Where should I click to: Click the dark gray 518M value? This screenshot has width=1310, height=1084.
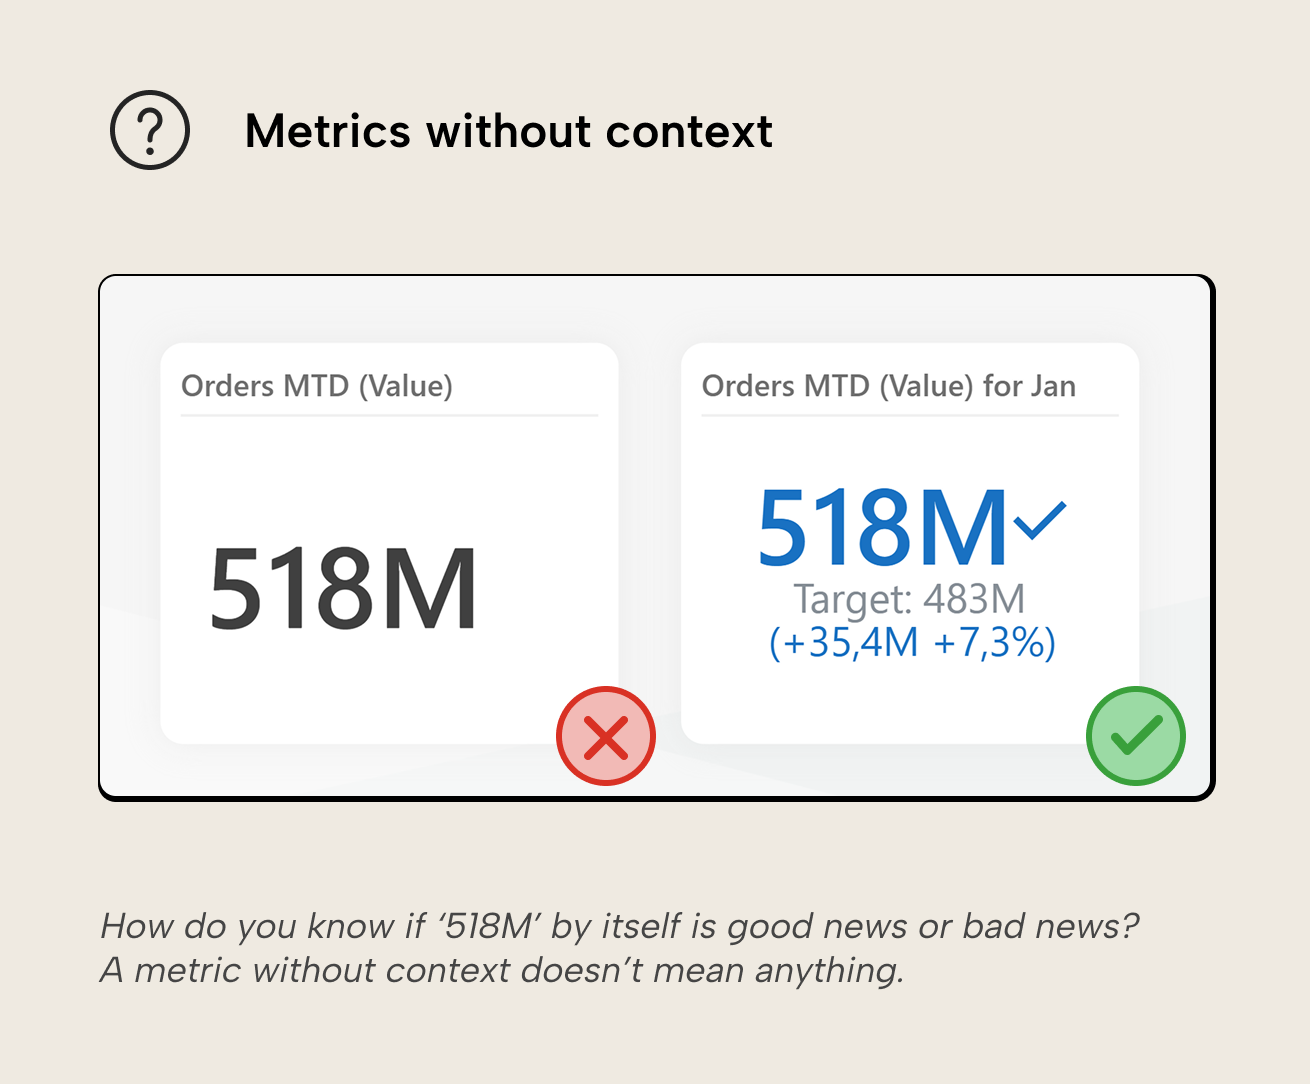(343, 590)
